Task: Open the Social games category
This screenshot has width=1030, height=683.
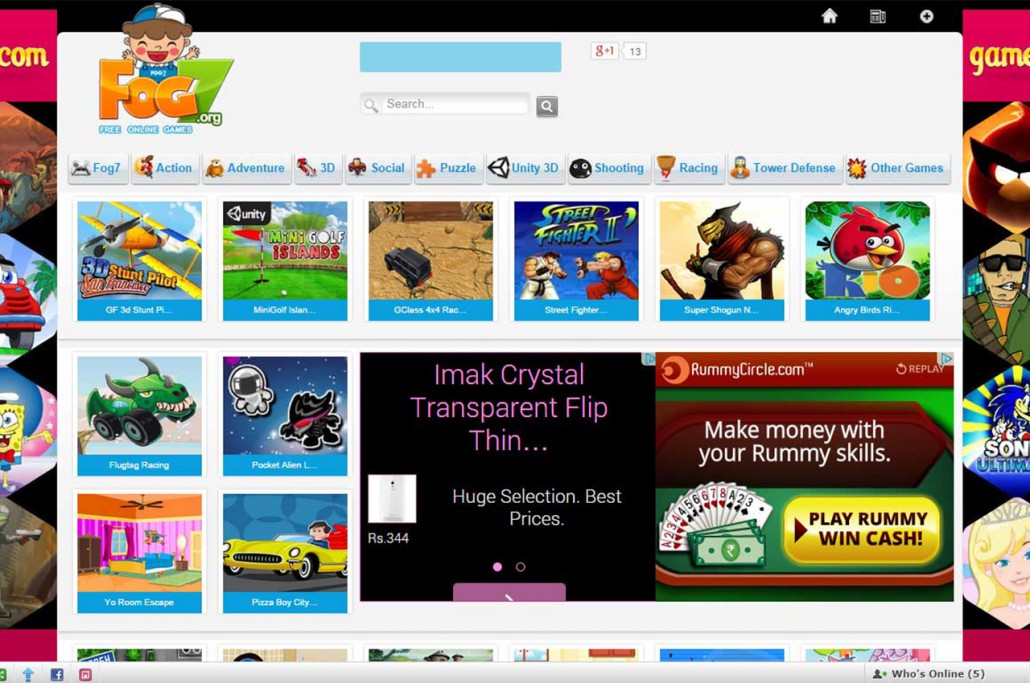Action: 377,168
